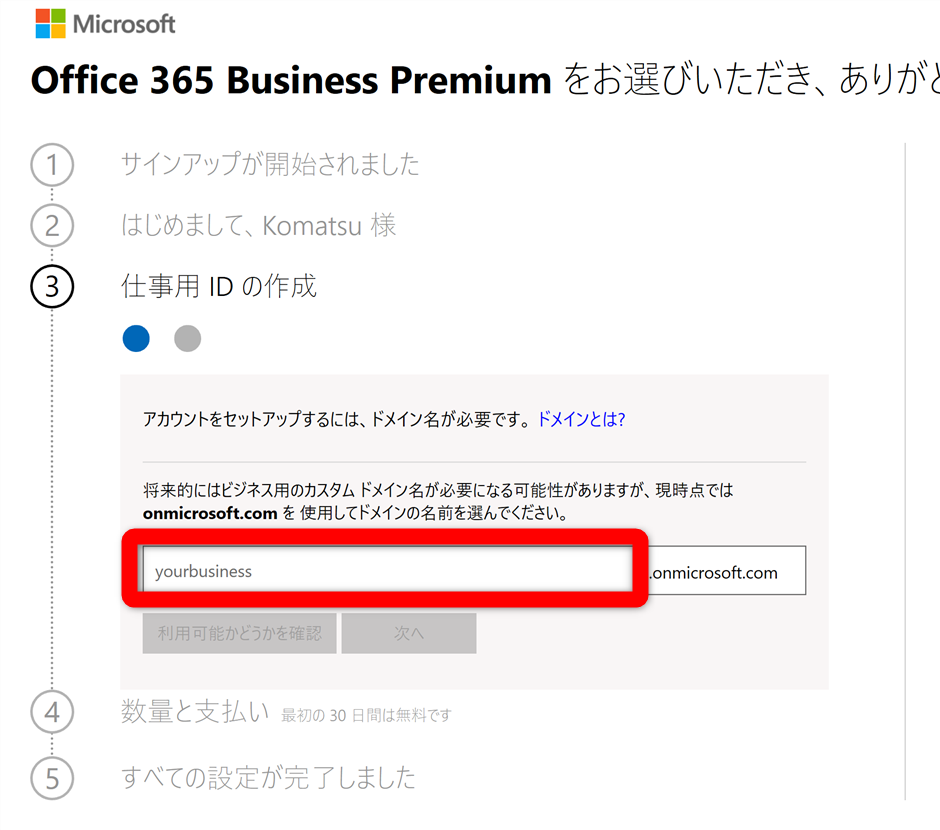Click the step 5 circle icon
The width and height of the screenshot is (940, 830).
52,777
